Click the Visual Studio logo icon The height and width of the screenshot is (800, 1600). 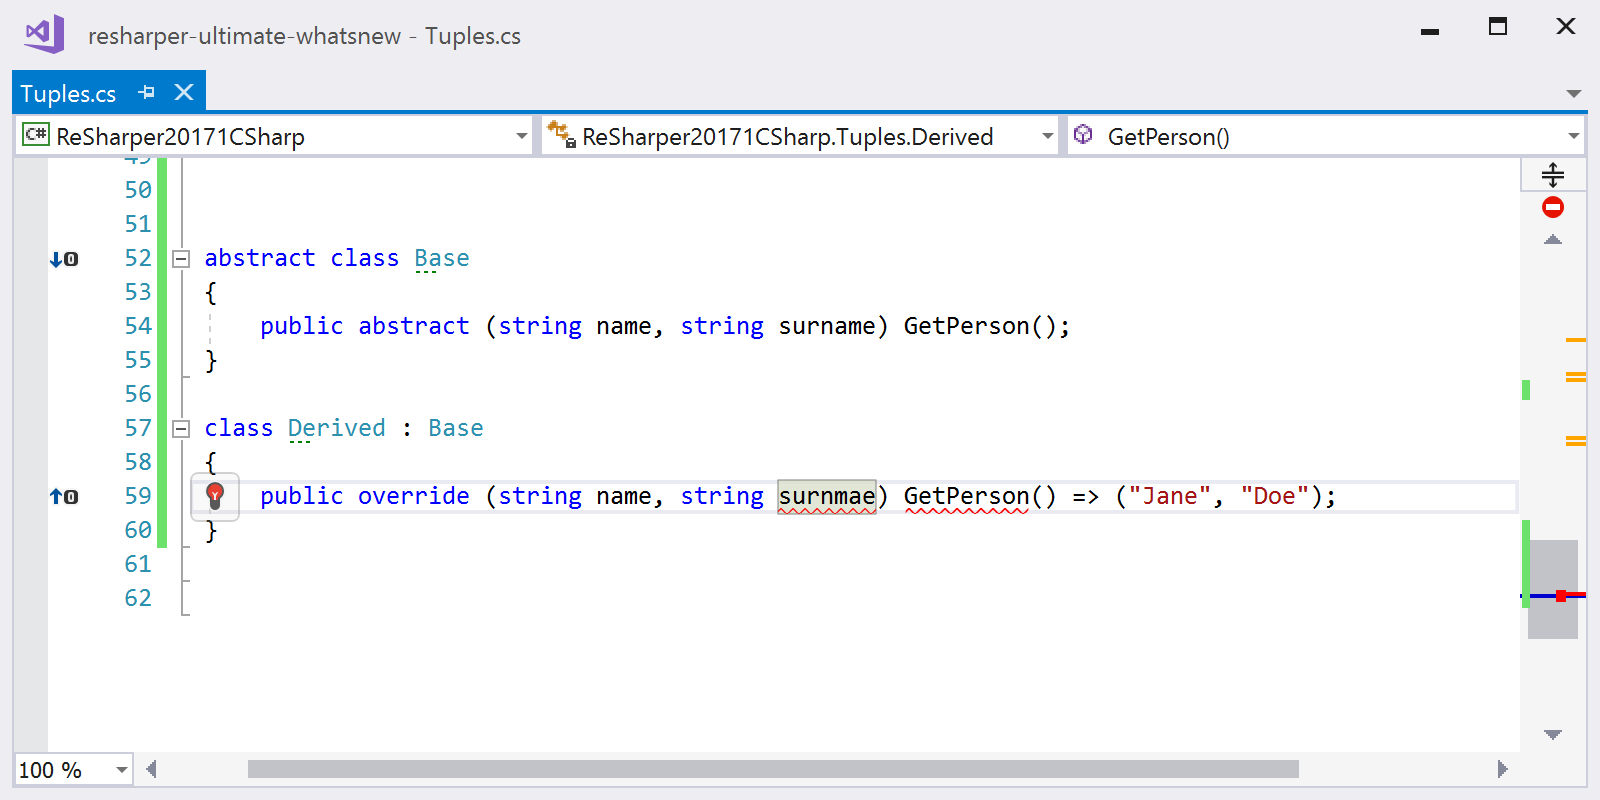45,35
